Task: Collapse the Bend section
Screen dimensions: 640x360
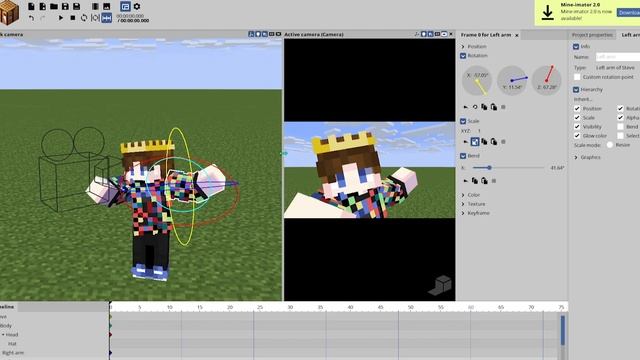Action: click(463, 156)
